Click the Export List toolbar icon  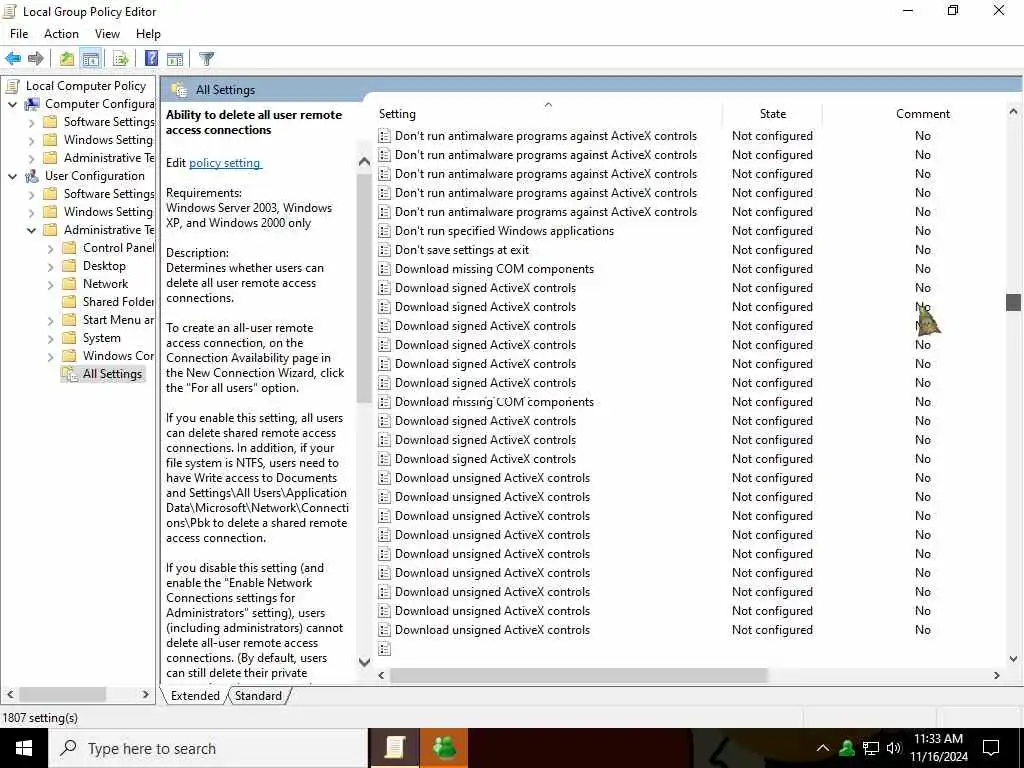121,58
